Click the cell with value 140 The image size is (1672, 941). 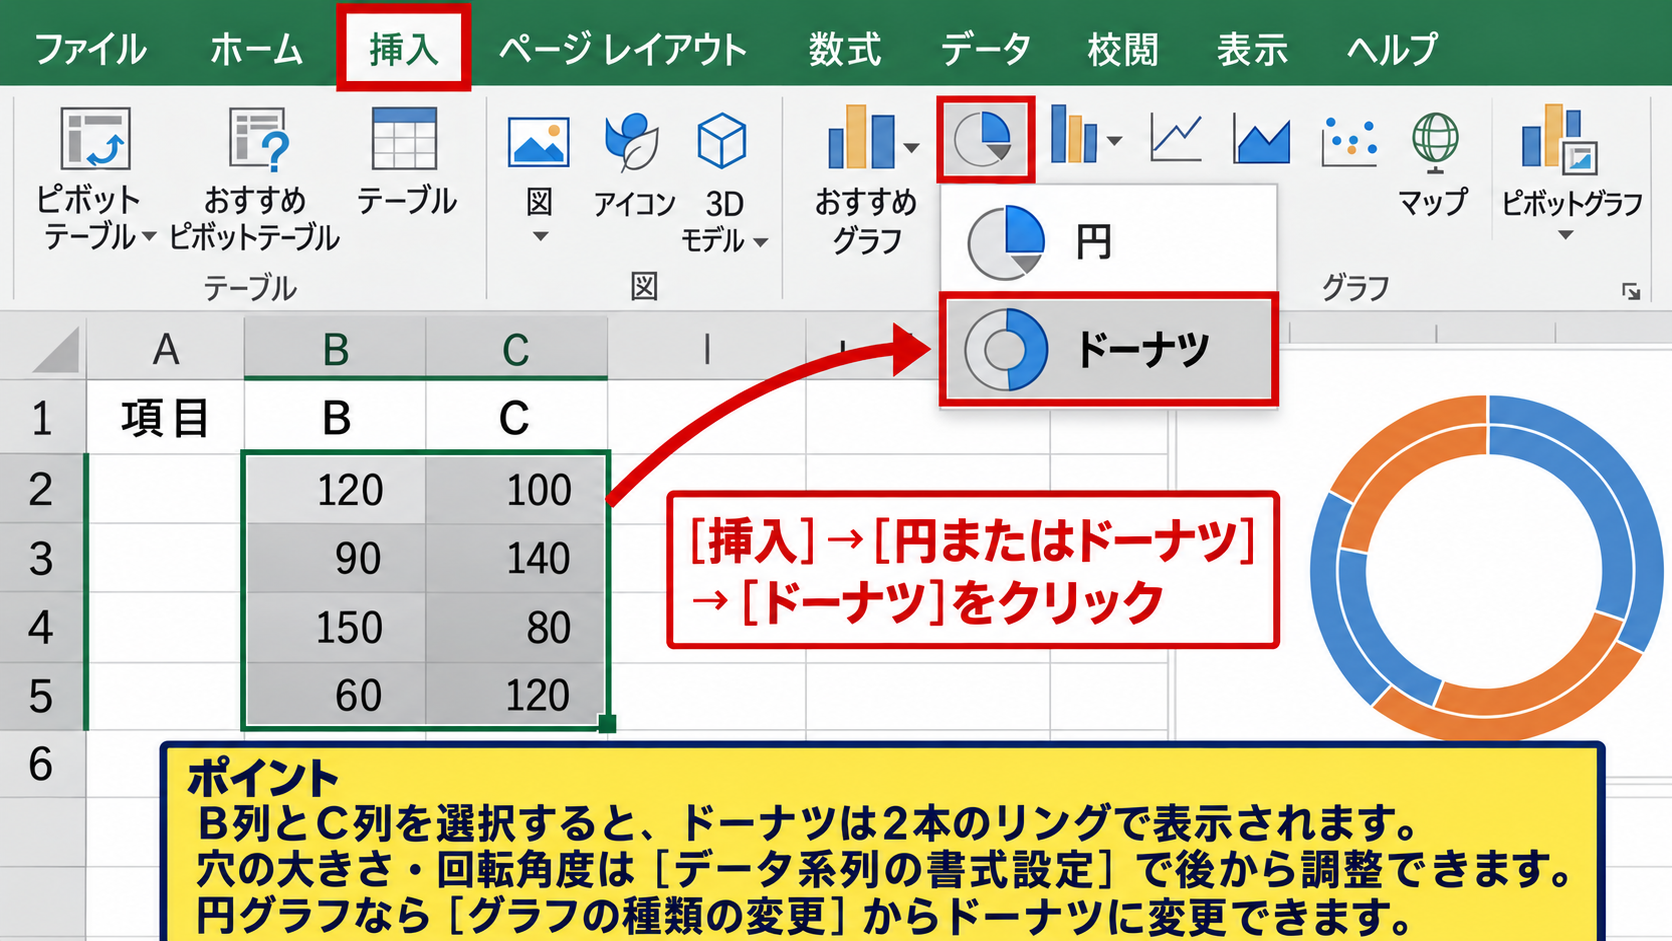(516, 558)
